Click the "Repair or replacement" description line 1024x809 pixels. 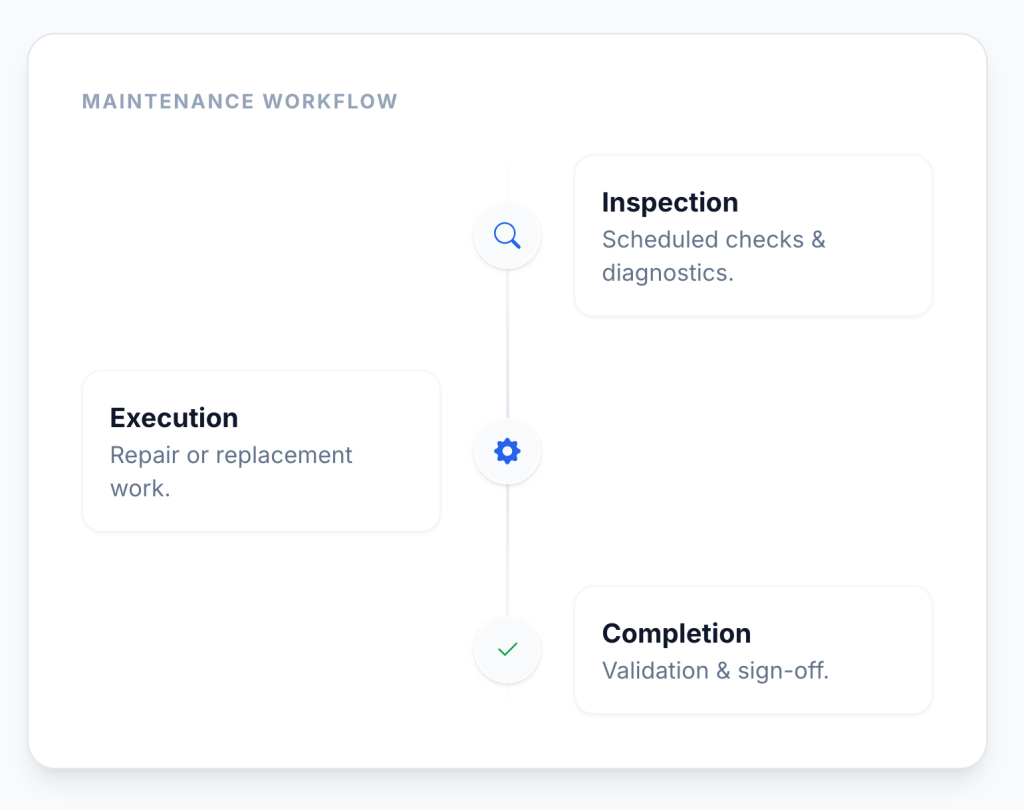(x=231, y=455)
